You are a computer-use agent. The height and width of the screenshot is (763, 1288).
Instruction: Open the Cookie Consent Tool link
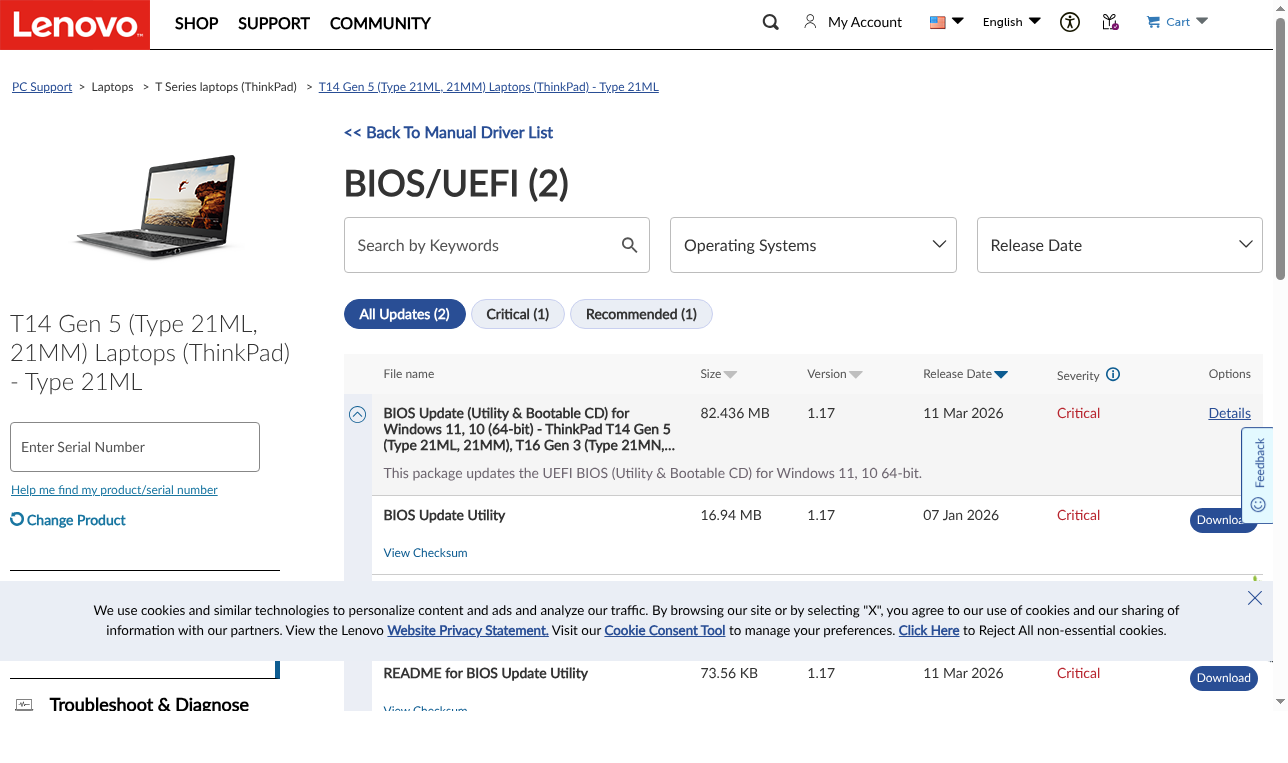coord(665,631)
